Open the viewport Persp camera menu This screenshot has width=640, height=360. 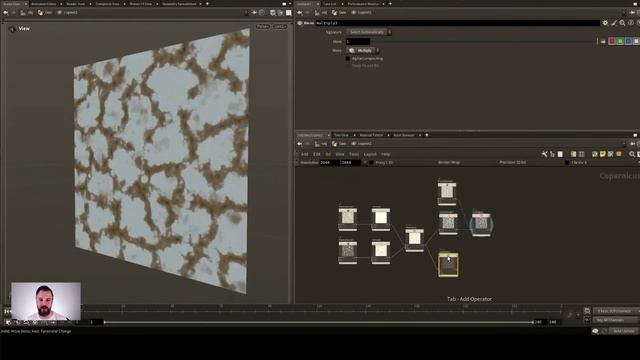pyautogui.click(x=262, y=27)
